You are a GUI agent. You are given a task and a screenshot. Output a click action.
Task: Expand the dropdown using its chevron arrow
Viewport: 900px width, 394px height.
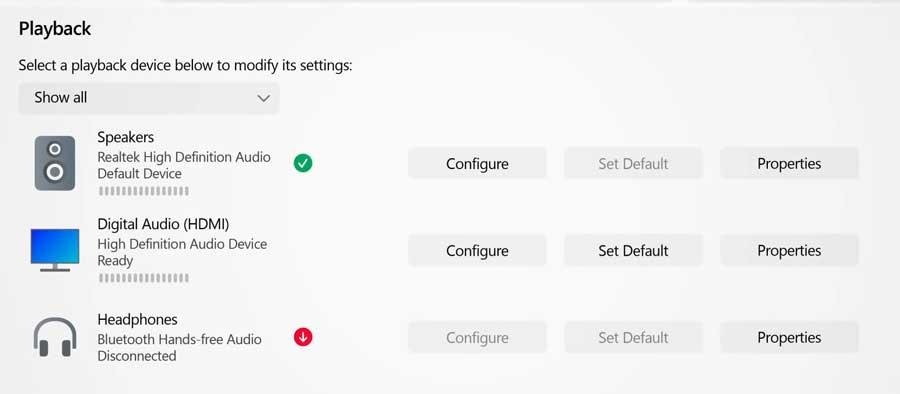263,98
